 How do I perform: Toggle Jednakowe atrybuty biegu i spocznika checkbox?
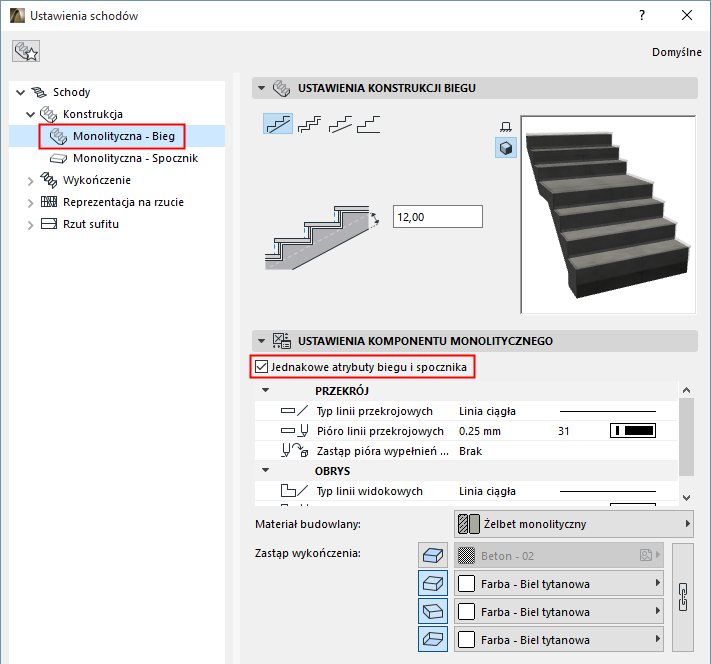261,366
